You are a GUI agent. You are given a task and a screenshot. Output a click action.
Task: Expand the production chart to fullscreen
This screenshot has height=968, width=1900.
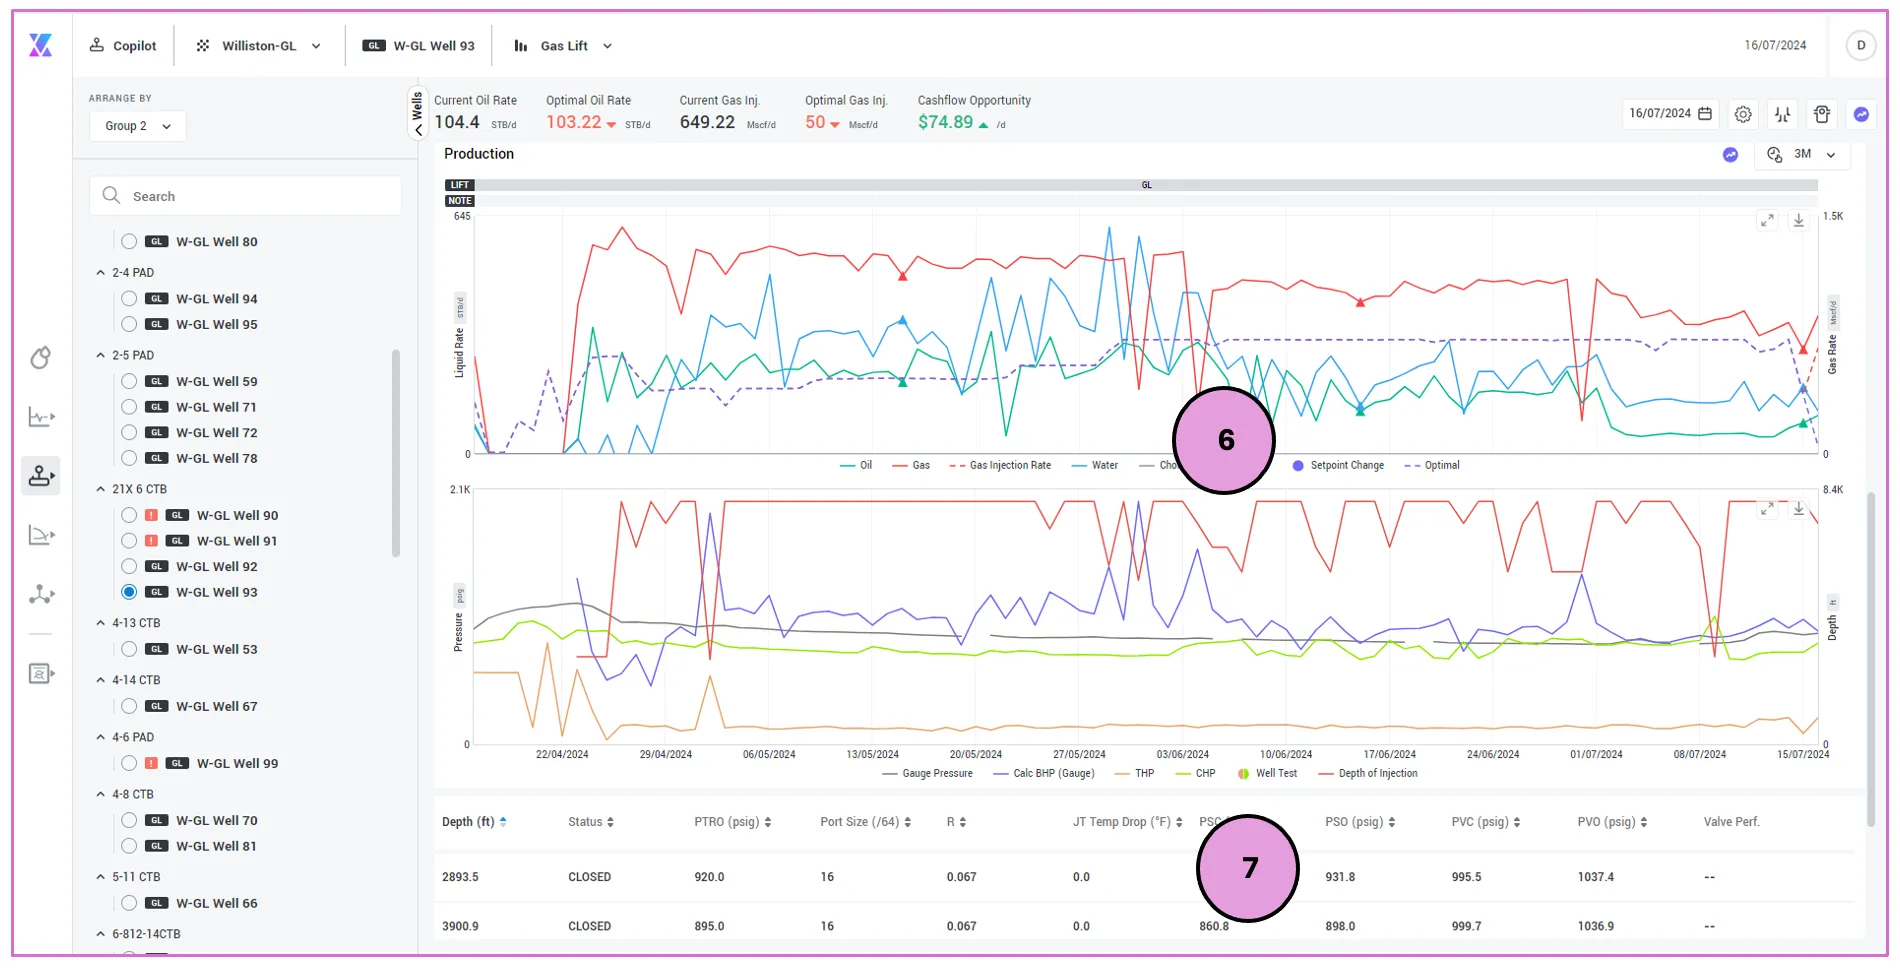point(1767,220)
